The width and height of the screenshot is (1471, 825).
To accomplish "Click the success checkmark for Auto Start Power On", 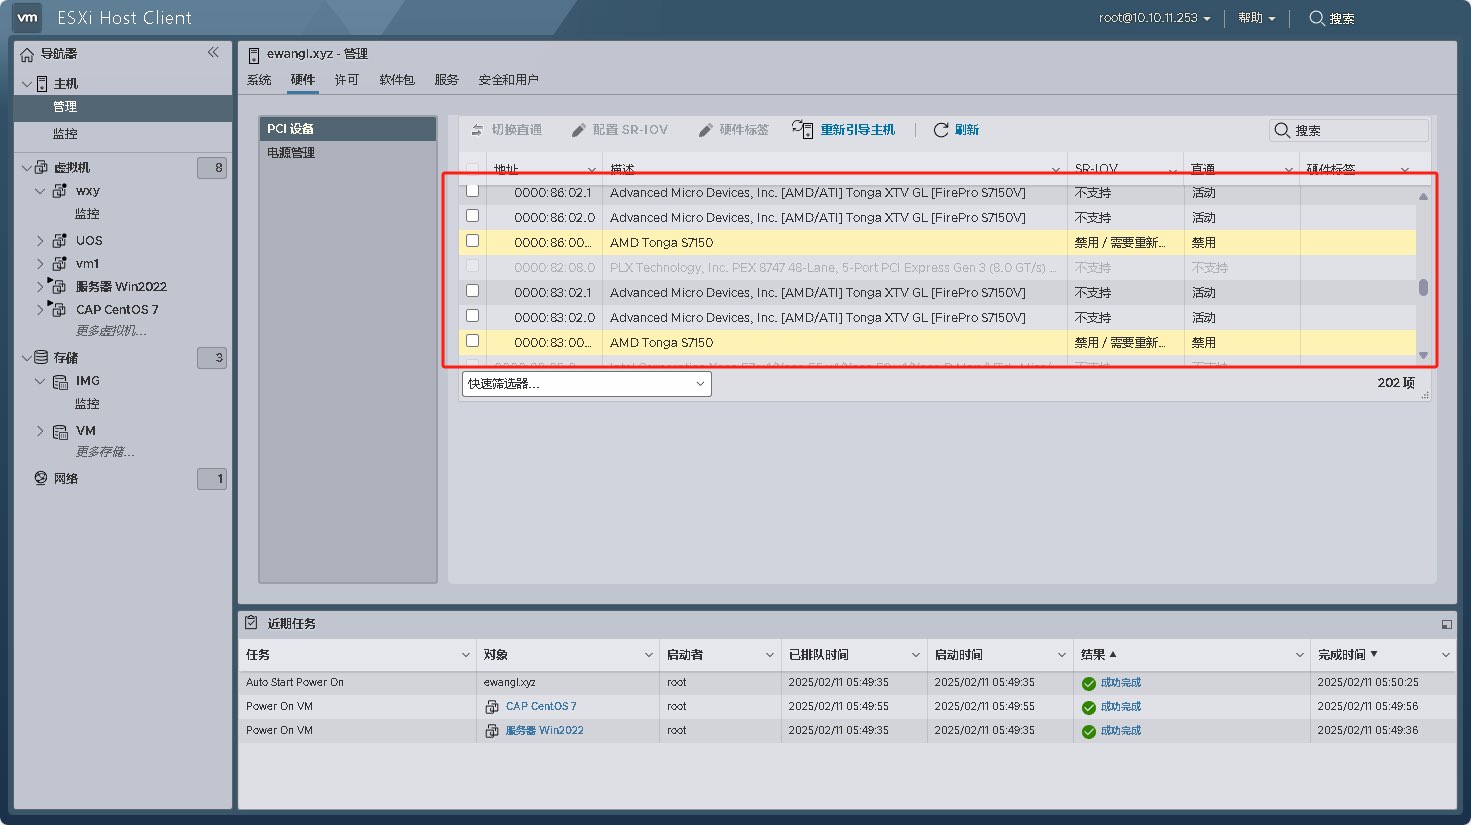I will (x=1089, y=683).
